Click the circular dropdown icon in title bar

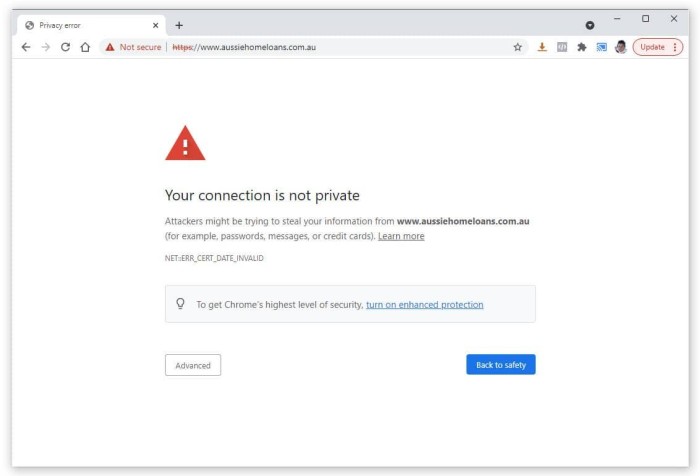tap(590, 25)
